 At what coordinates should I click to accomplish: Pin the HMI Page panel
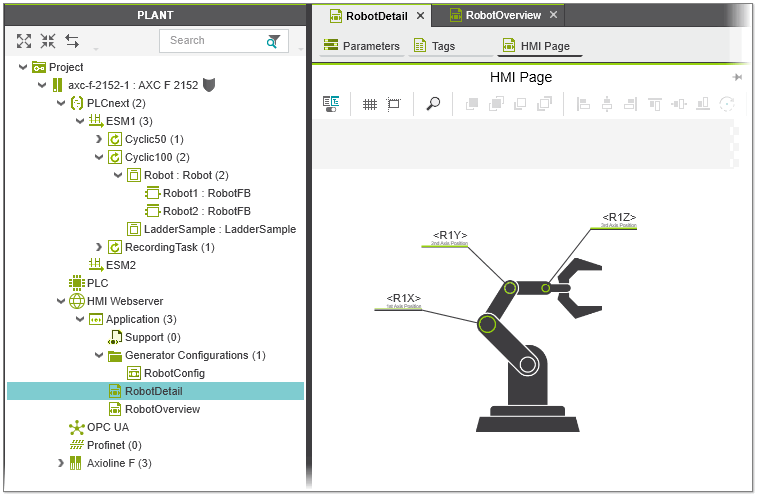[738, 77]
